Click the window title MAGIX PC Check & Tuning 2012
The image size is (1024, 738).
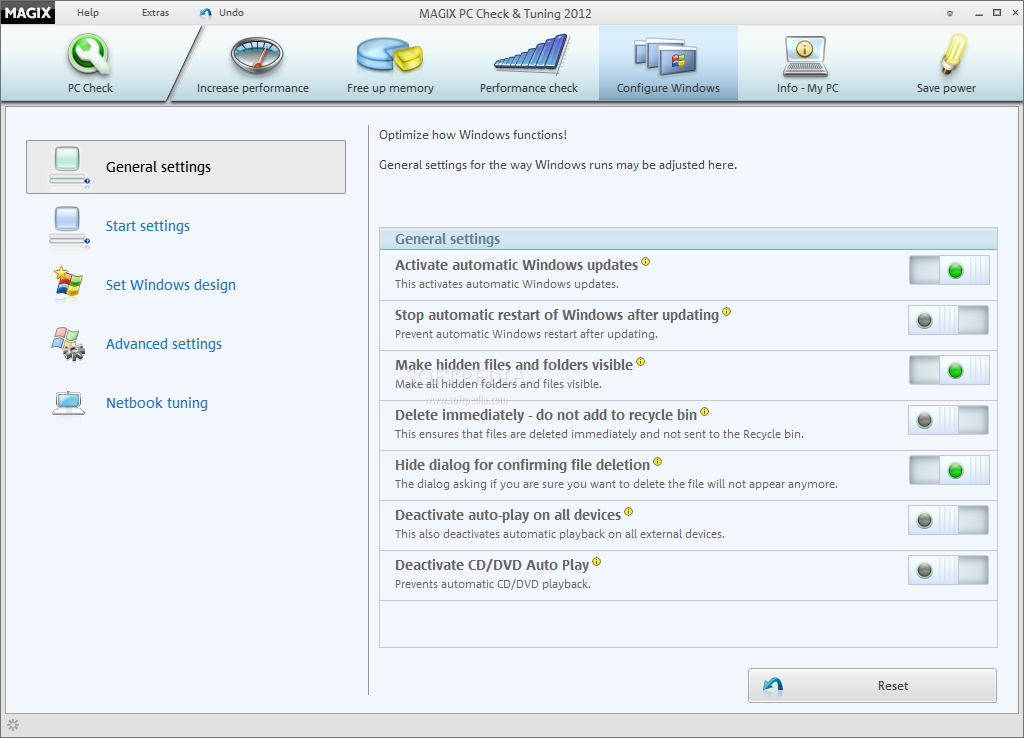tap(505, 13)
